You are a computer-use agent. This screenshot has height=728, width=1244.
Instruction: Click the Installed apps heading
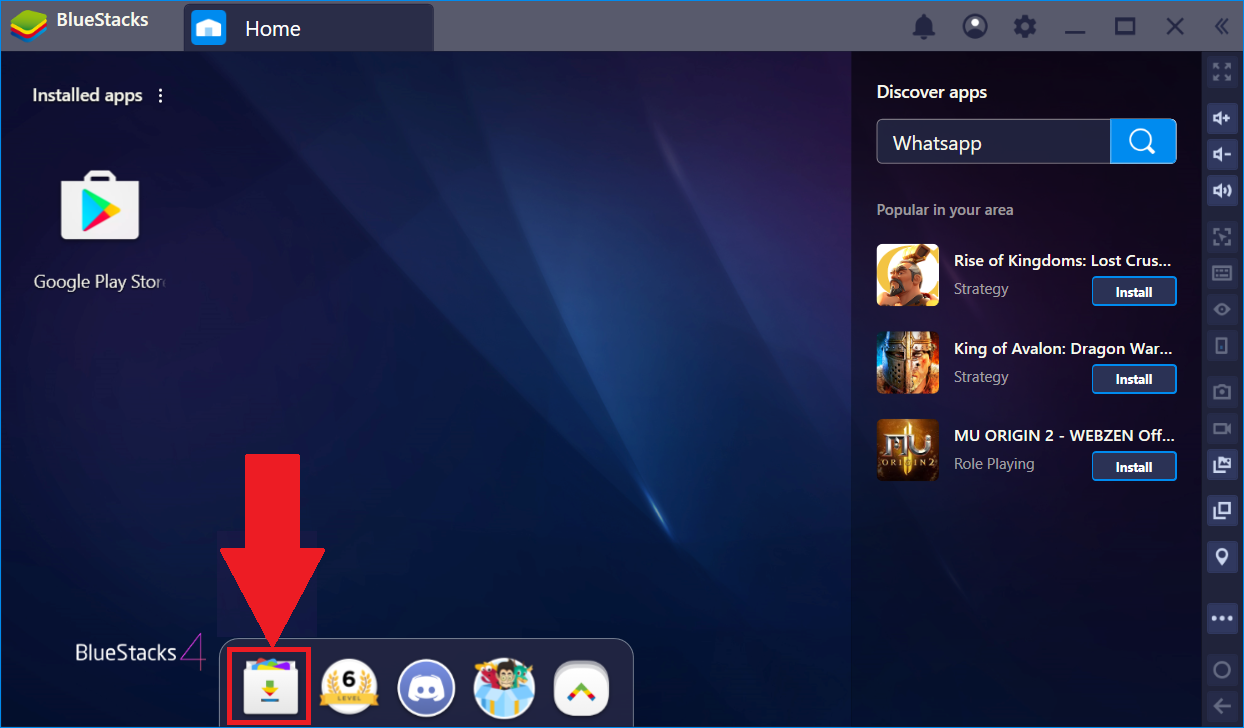point(87,96)
